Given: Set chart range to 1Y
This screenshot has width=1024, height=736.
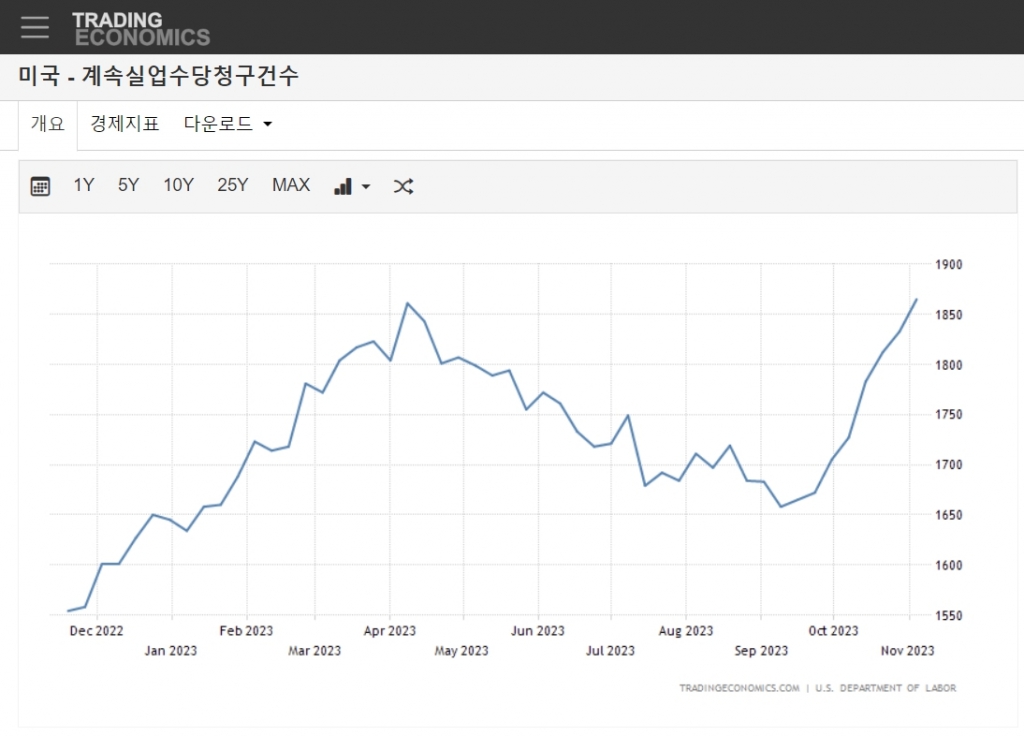Looking at the screenshot, I should [84, 185].
